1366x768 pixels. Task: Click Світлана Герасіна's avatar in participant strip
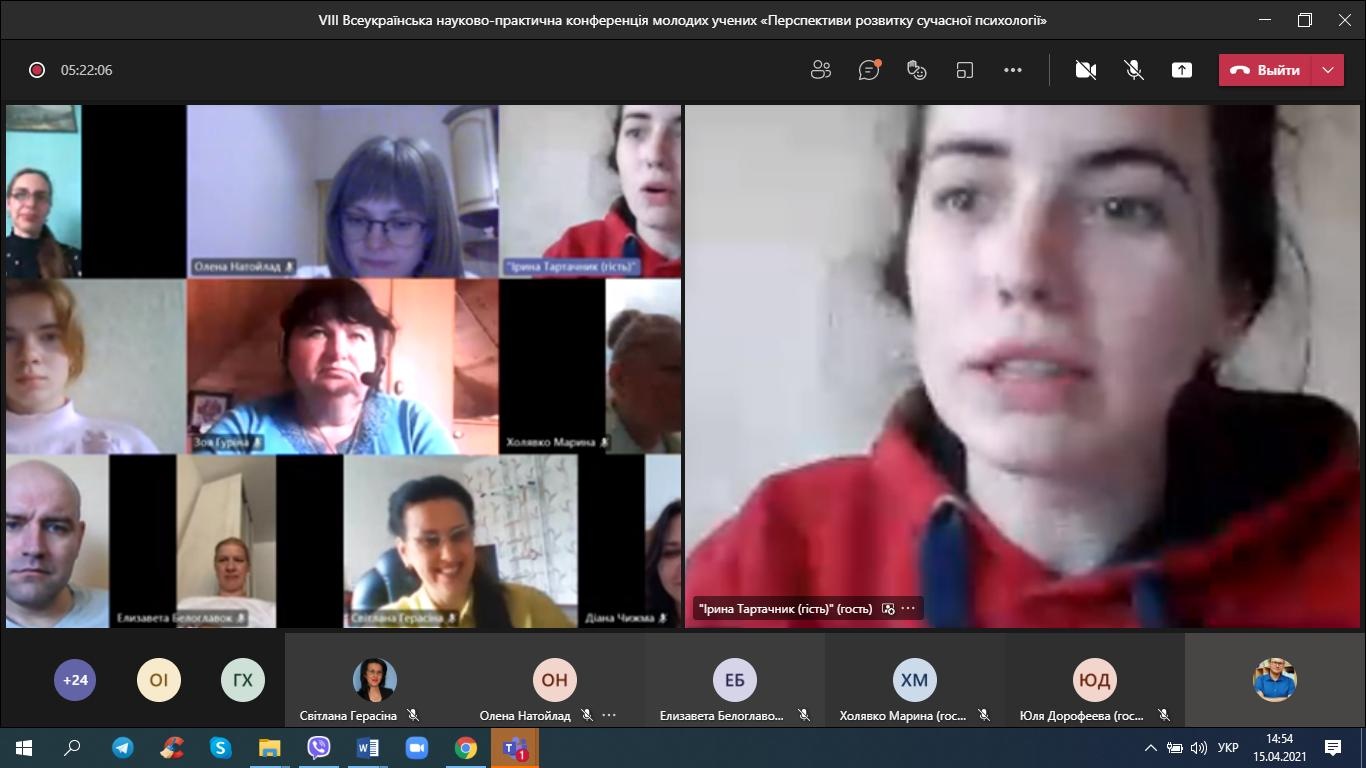pyautogui.click(x=375, y=680)
